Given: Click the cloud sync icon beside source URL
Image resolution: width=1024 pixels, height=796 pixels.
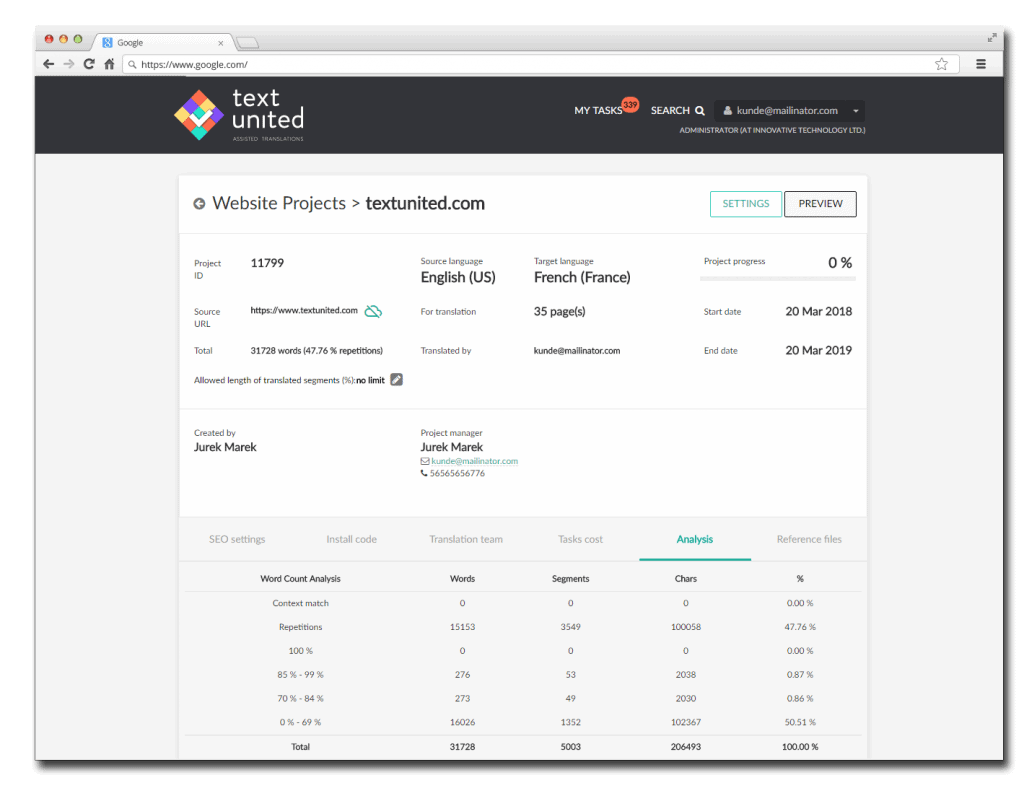Looking at the screenshot, I should pos(373,311).
